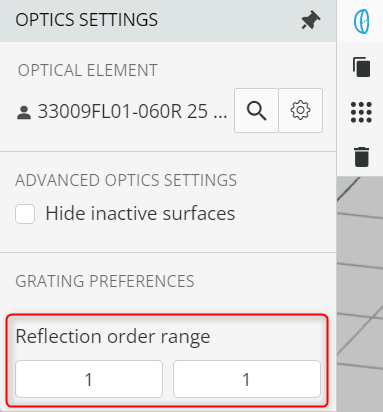Click the user icon beside 33009FL01-060R
The height and width of the screenshot is (412, 383).
tap(24, 113)
